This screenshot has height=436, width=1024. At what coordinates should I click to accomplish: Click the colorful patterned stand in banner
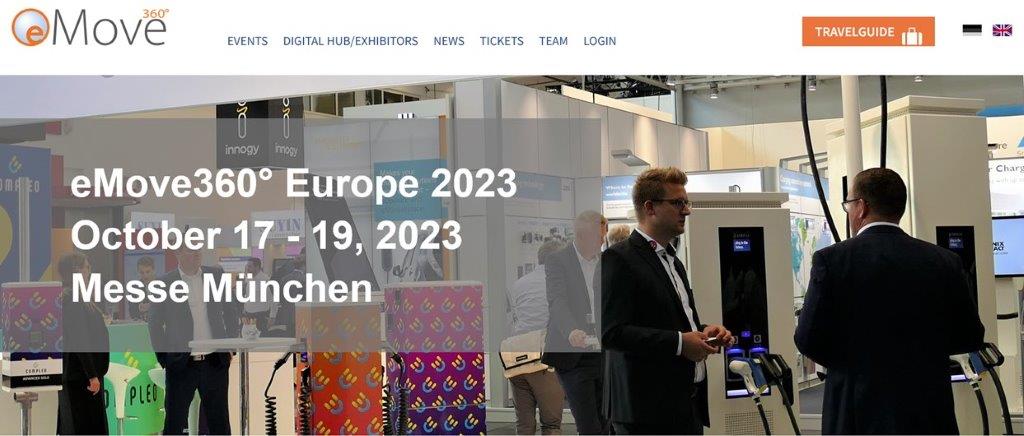[434, 358]
